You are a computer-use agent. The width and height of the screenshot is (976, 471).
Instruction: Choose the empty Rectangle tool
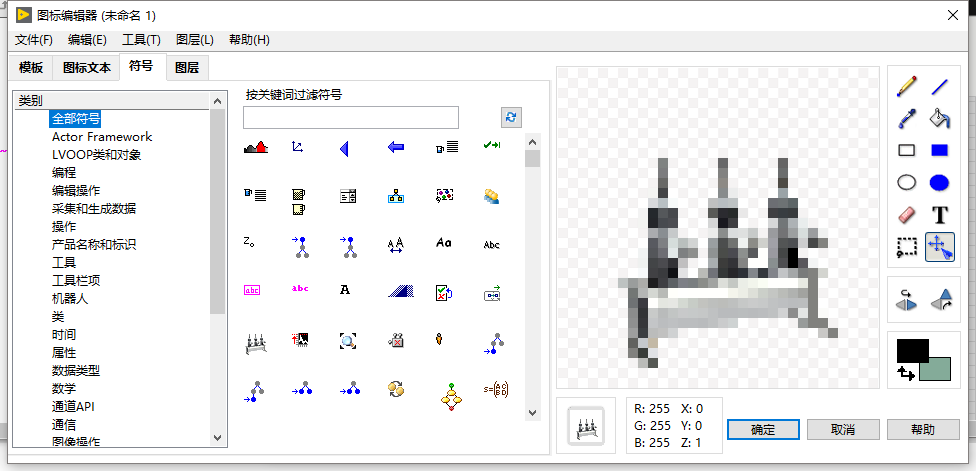pos(907,150)
